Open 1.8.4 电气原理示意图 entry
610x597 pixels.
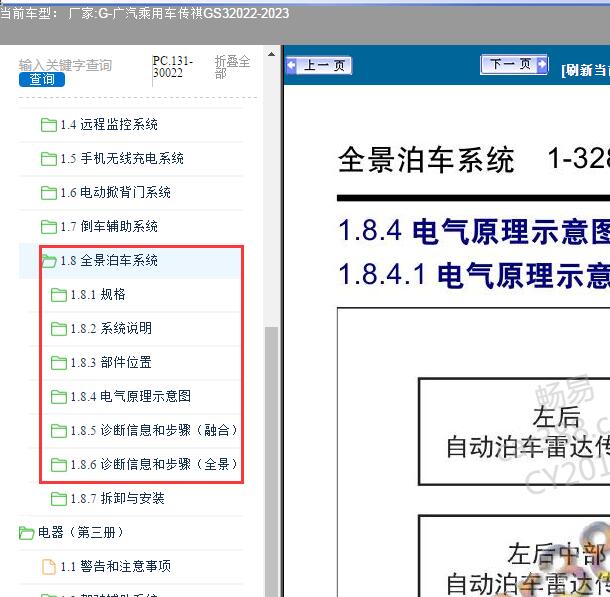click(131, 396)
